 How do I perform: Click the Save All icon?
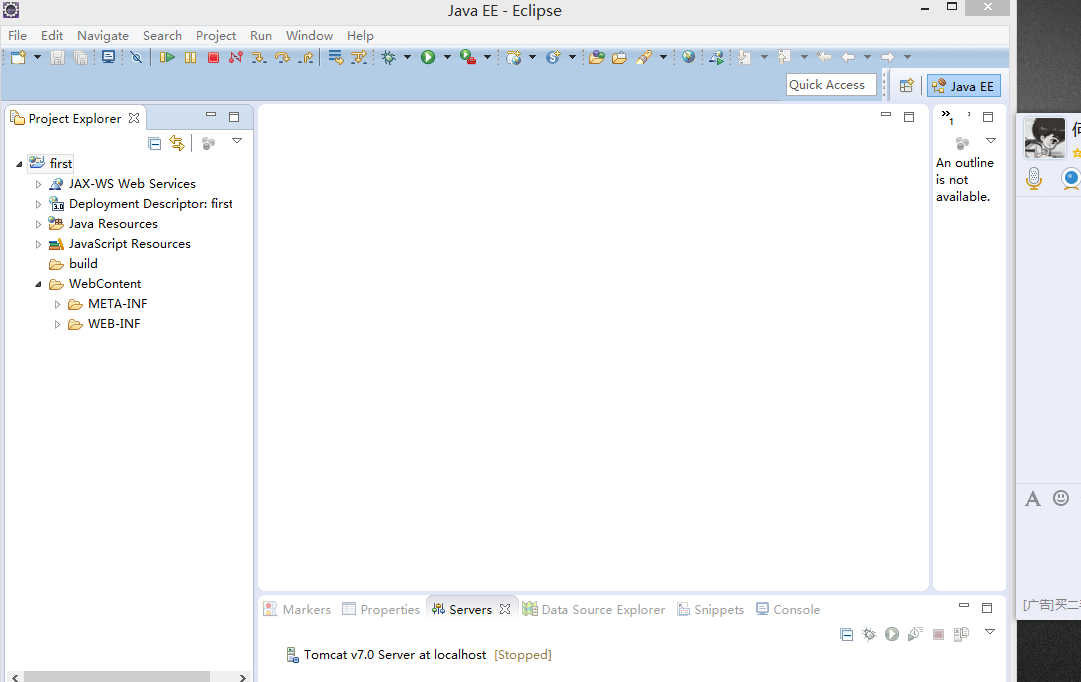[x=81, y=57]
